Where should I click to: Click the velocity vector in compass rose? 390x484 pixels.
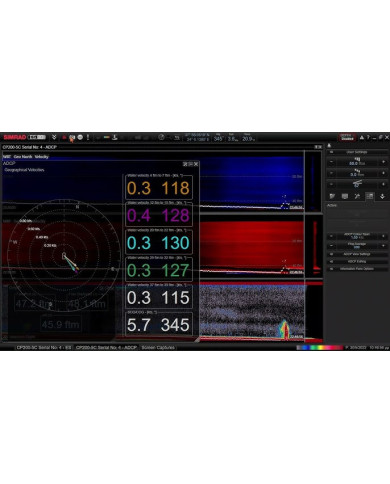[x=70, y=262]
